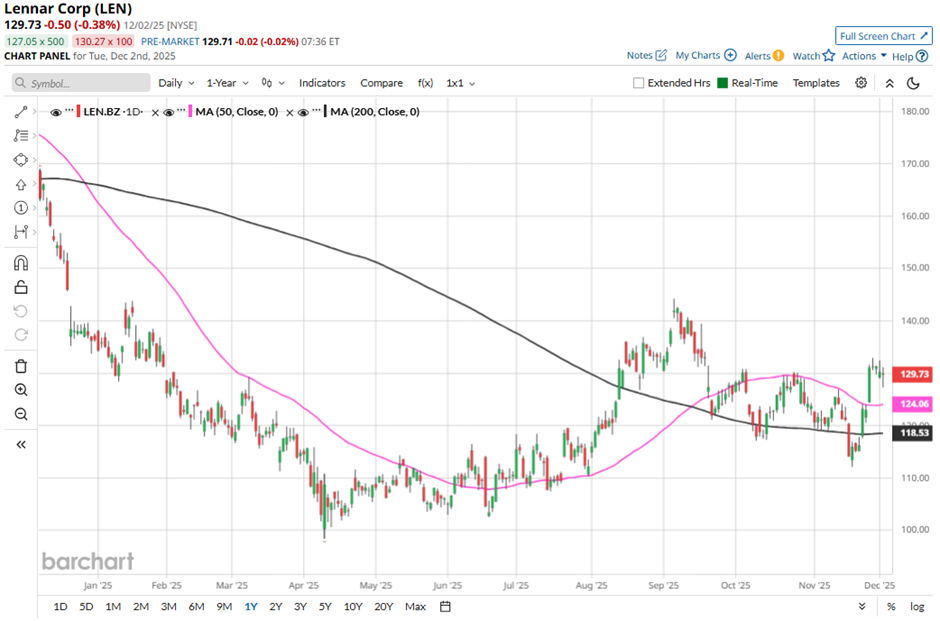940x621 pixels.
Task: Open the 1-Year period dropdown
Action: pyautogui.click(x=227, y=83)
